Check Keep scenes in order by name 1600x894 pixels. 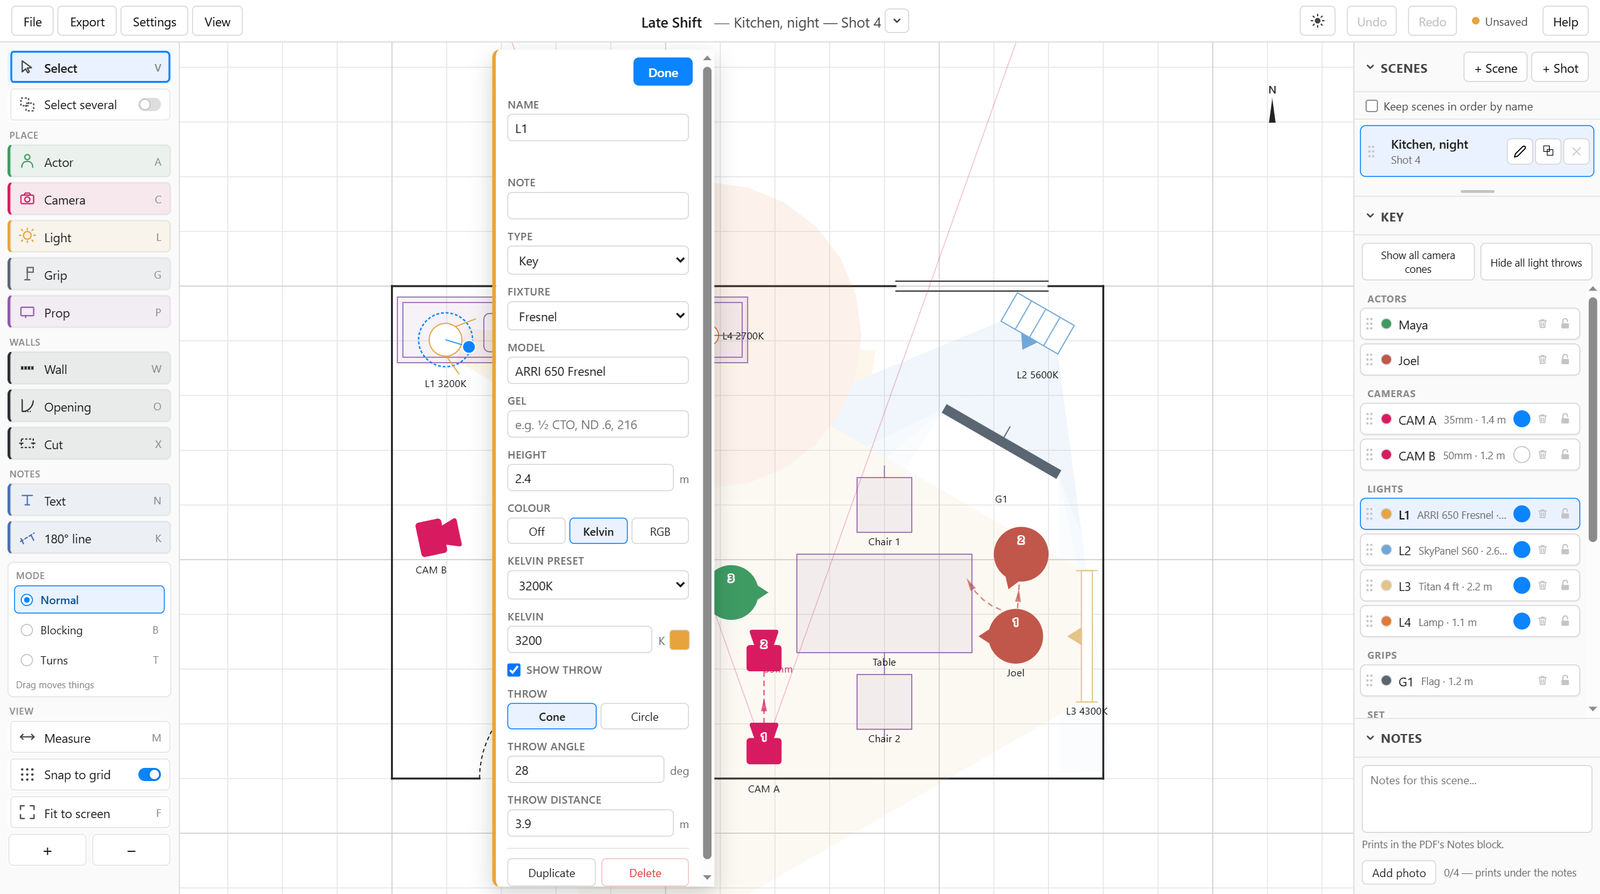click(1372, 106)
